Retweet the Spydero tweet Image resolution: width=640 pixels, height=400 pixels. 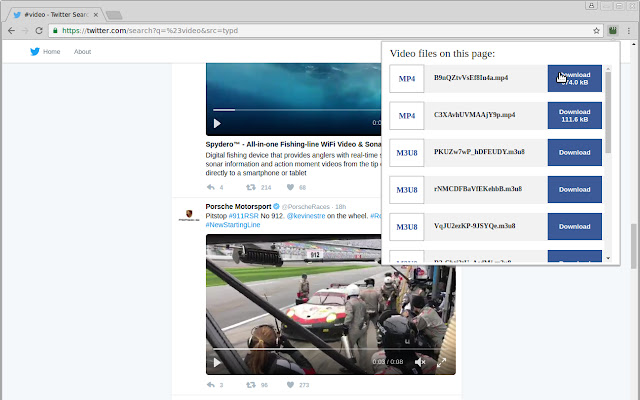click(252, 187)
